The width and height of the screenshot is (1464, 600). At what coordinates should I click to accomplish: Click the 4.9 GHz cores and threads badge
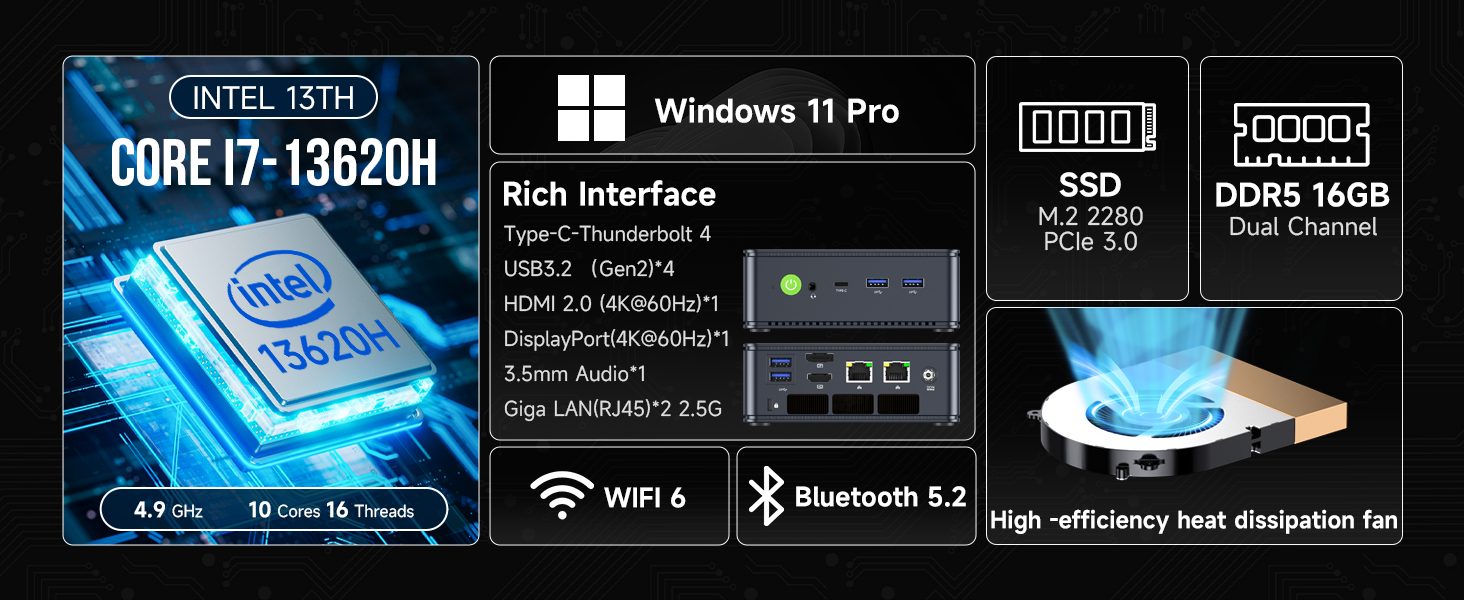pos(273,510)
